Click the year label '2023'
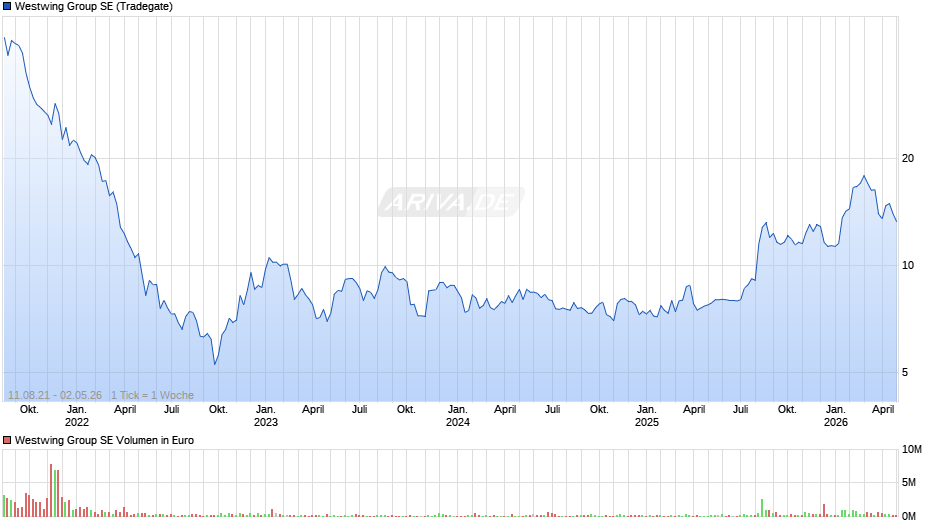 click(x=266, y=422)
